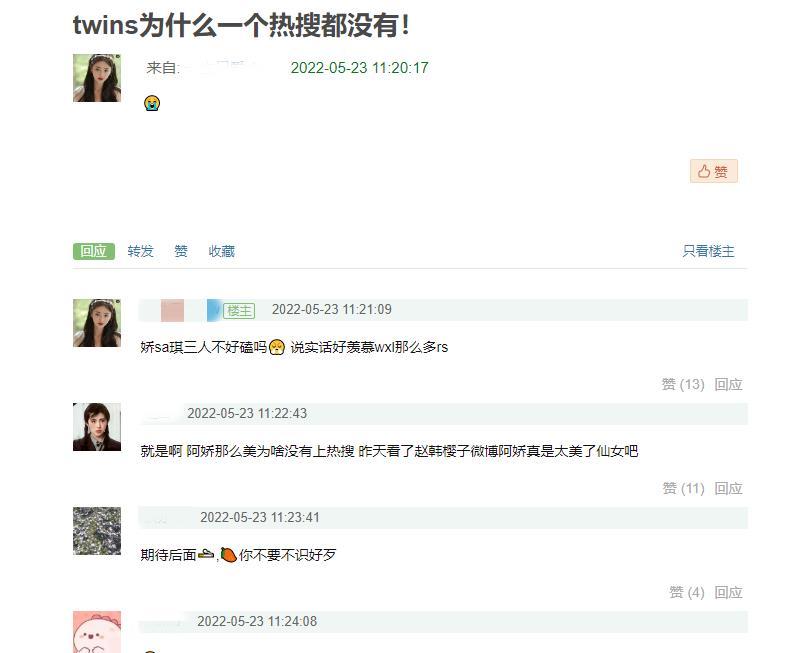
Task: Toggle 只看楼主 filter
Action: pyautogui.click(x=709, y=251)
